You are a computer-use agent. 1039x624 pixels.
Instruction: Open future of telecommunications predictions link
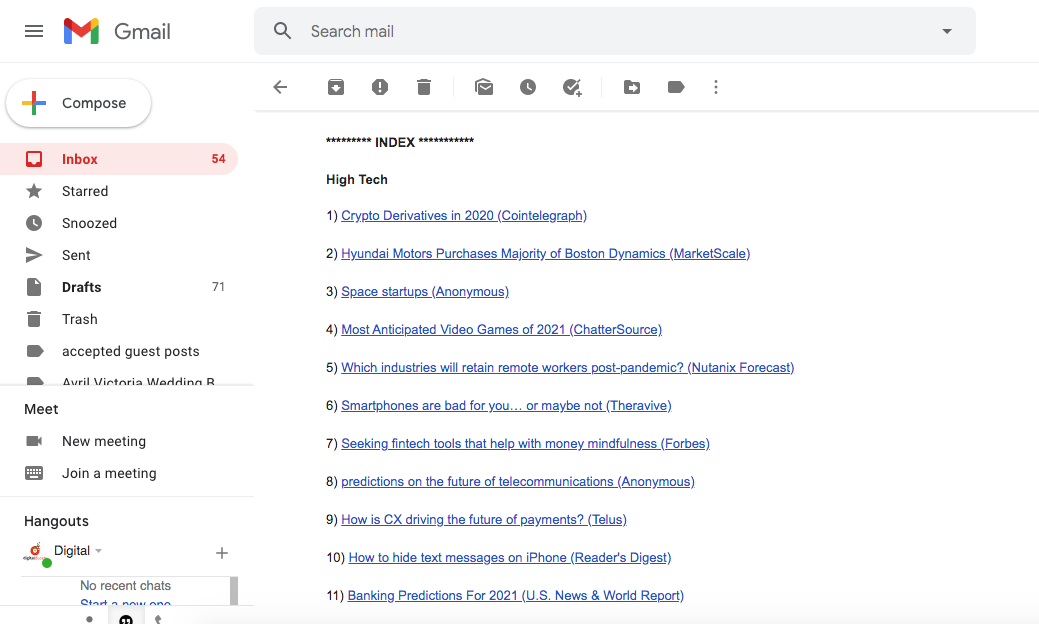(518, 482)
